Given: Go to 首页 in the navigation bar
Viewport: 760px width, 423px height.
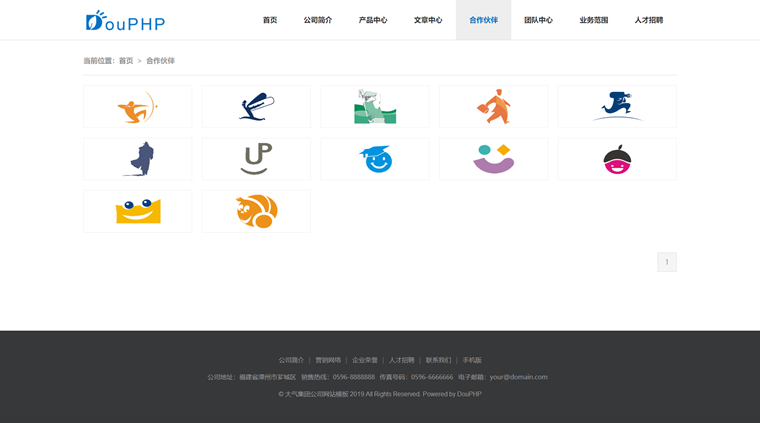Looking at the screenshot, I should 270,20.
